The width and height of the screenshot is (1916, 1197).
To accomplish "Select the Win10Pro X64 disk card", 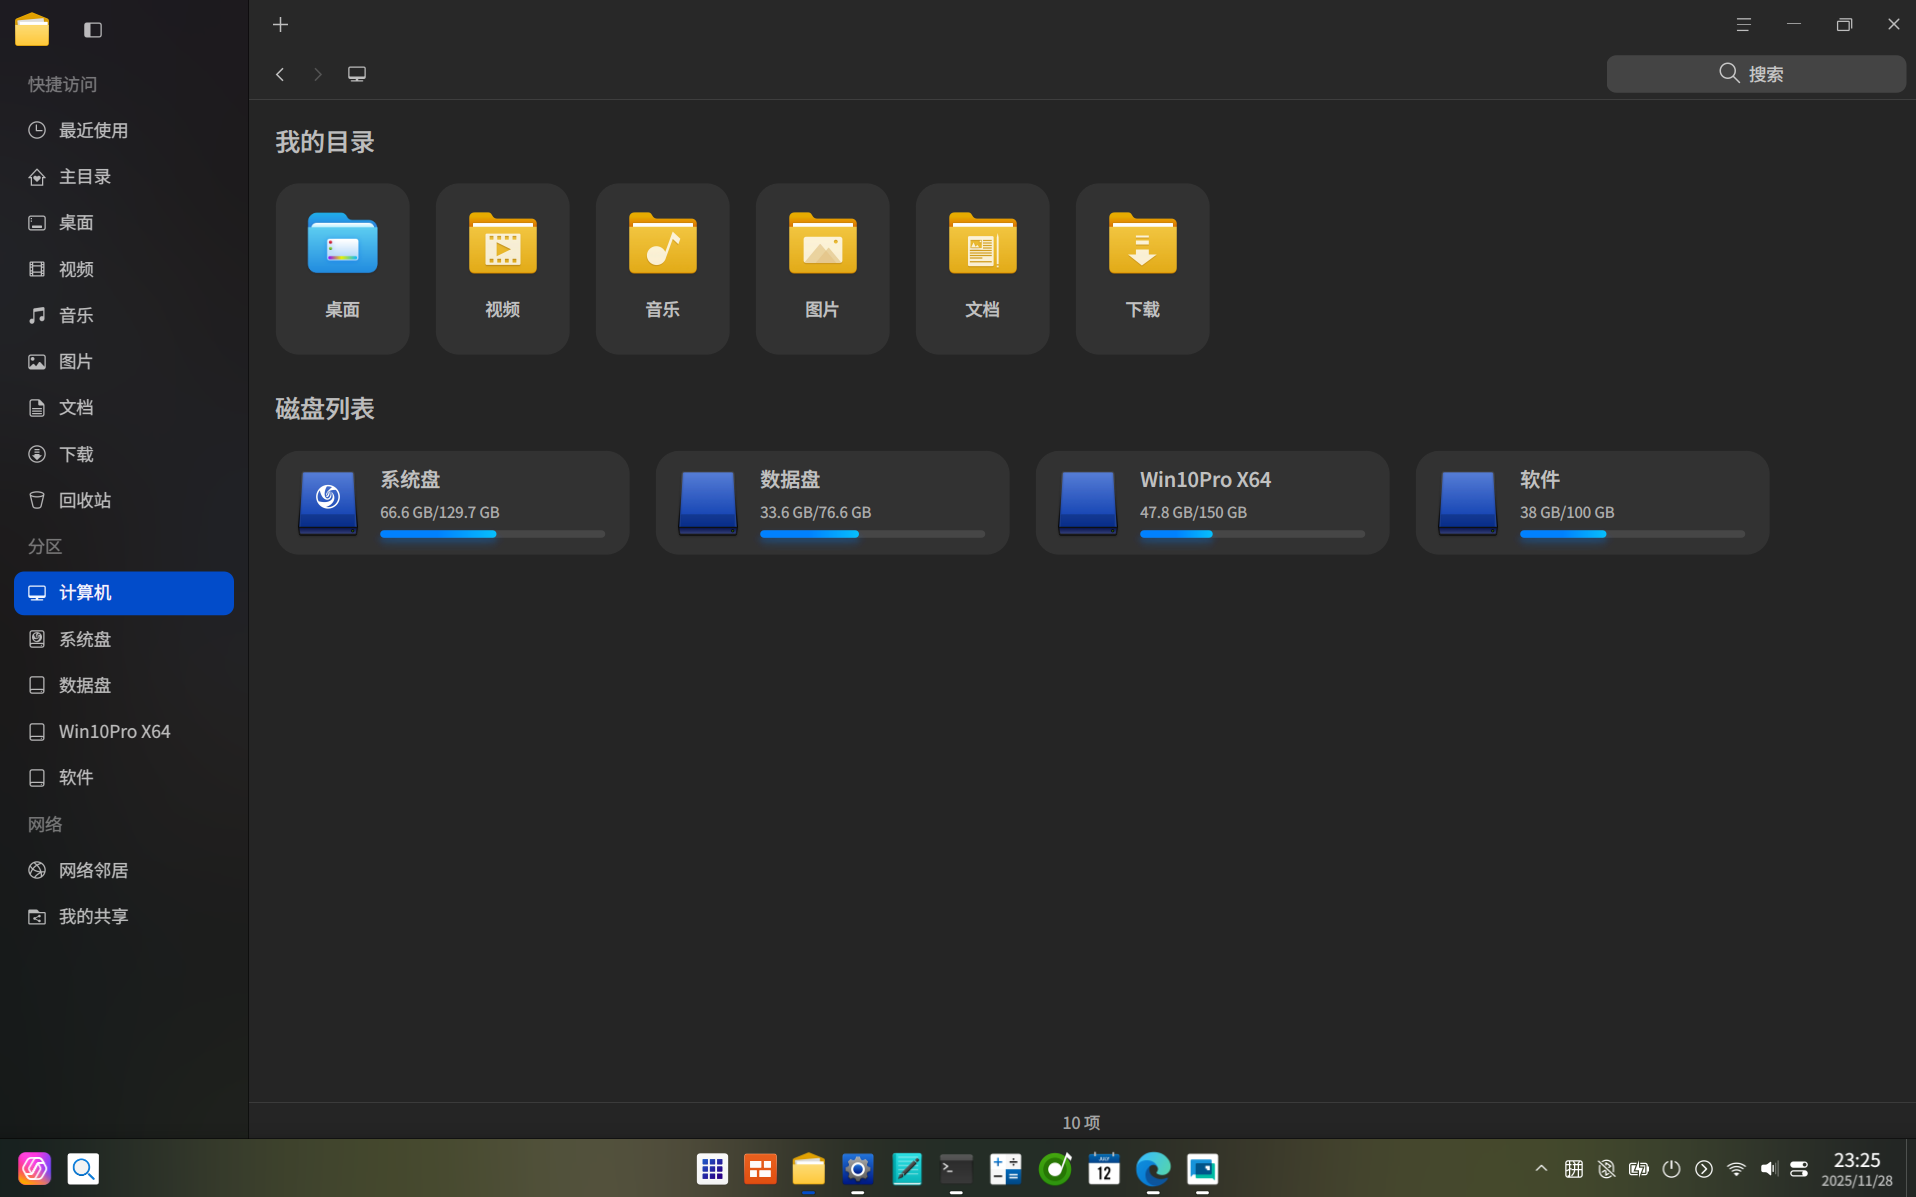I will point(1213,503).
